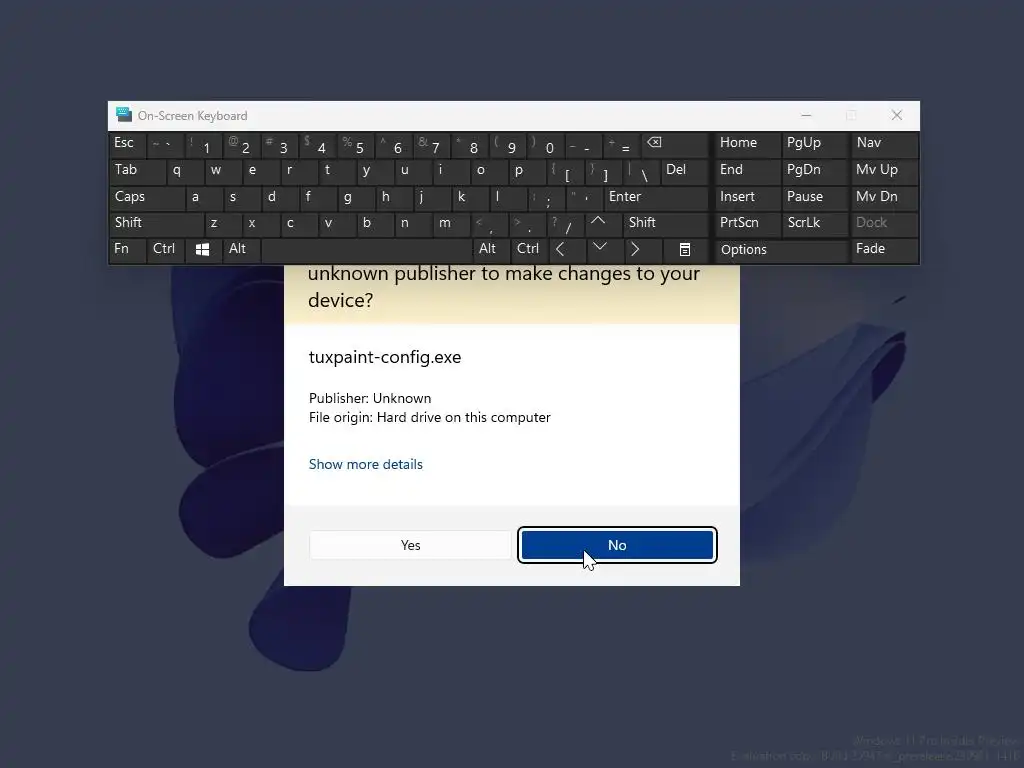Screen dimensions: 1024x768
Task: Toggle the ScrLk key
Action: [814, 223]
